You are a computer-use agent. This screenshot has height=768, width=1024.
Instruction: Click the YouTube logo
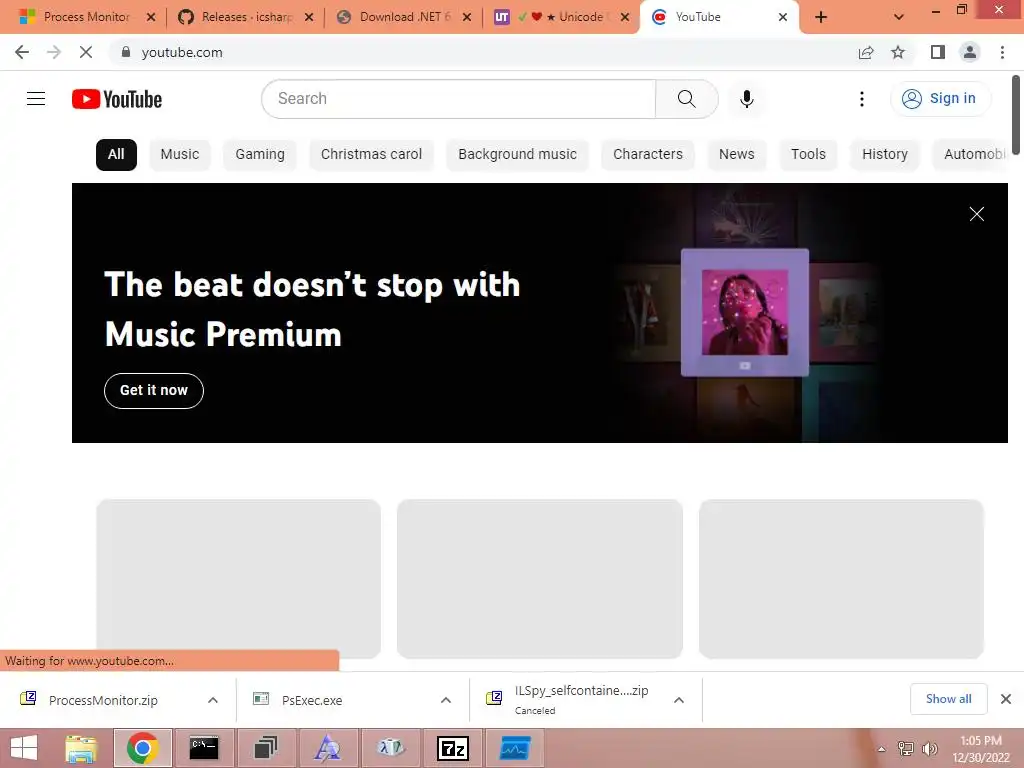point(117,99)
